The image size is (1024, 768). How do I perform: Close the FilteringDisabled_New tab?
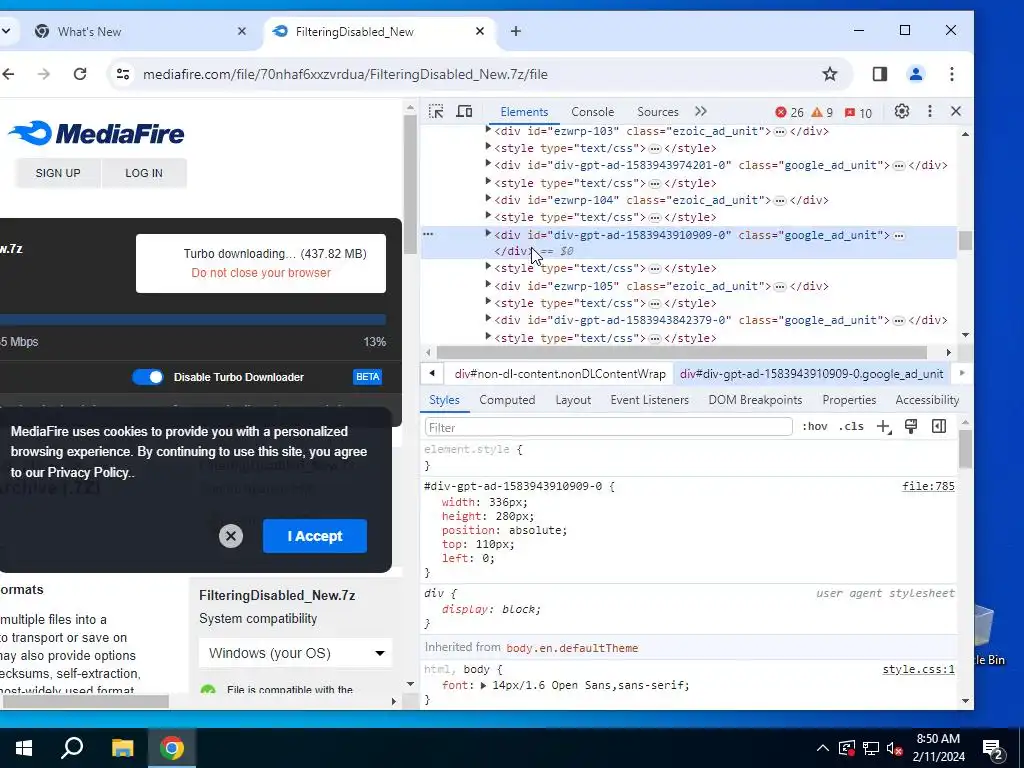(x=480, y=31)
